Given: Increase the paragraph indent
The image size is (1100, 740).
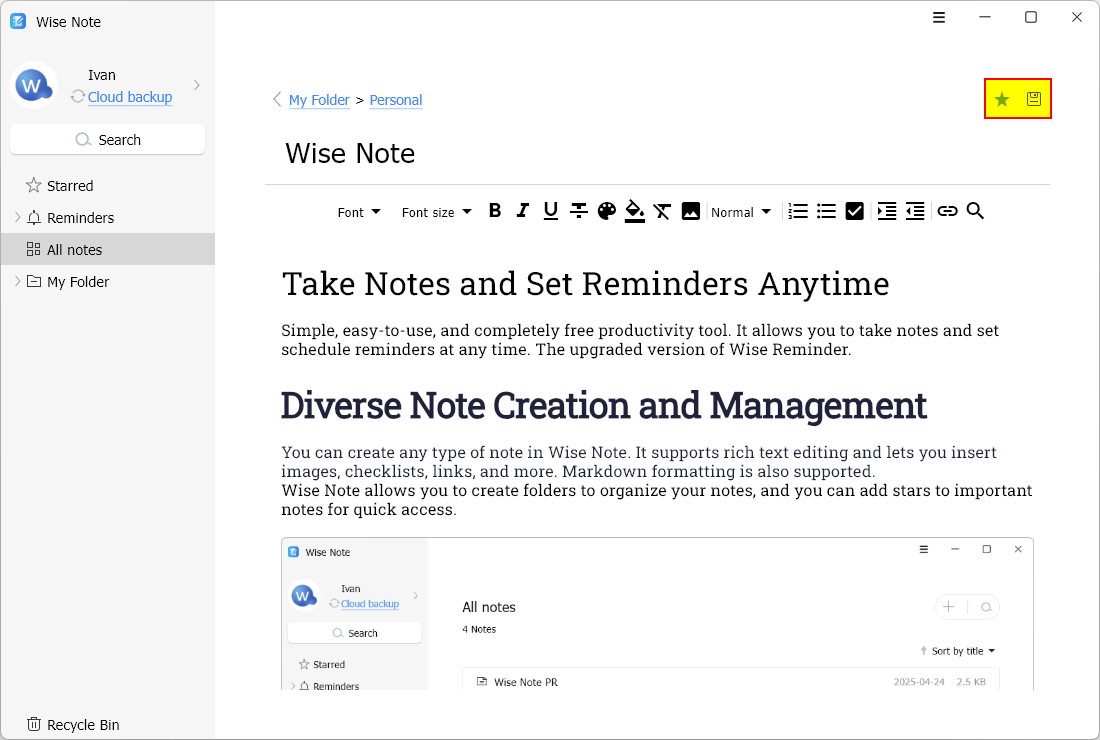Looking at the screenshot, I should tap(887, 211).
